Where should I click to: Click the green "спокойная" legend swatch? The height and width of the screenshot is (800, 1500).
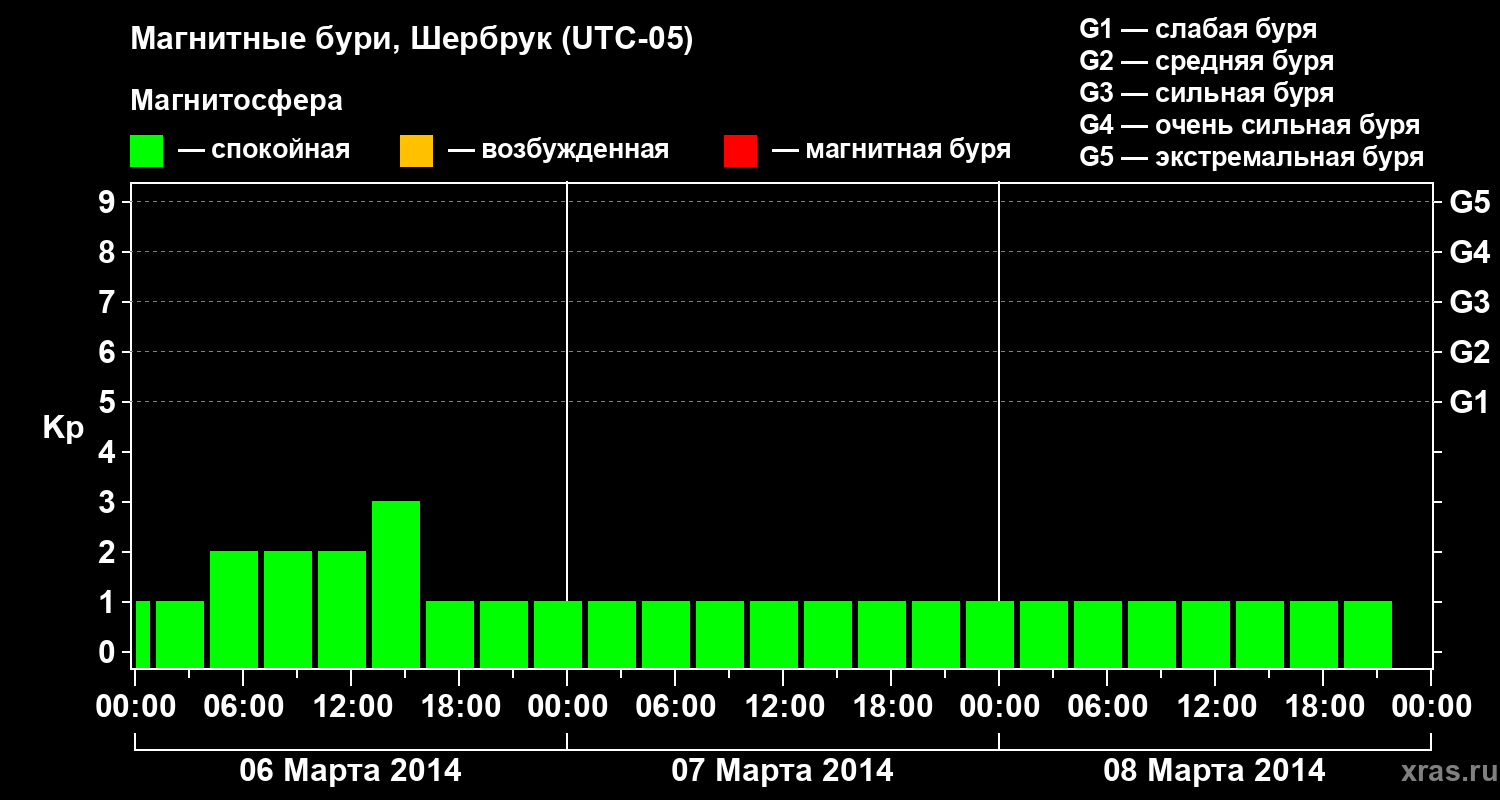click(x=146, y=151)
